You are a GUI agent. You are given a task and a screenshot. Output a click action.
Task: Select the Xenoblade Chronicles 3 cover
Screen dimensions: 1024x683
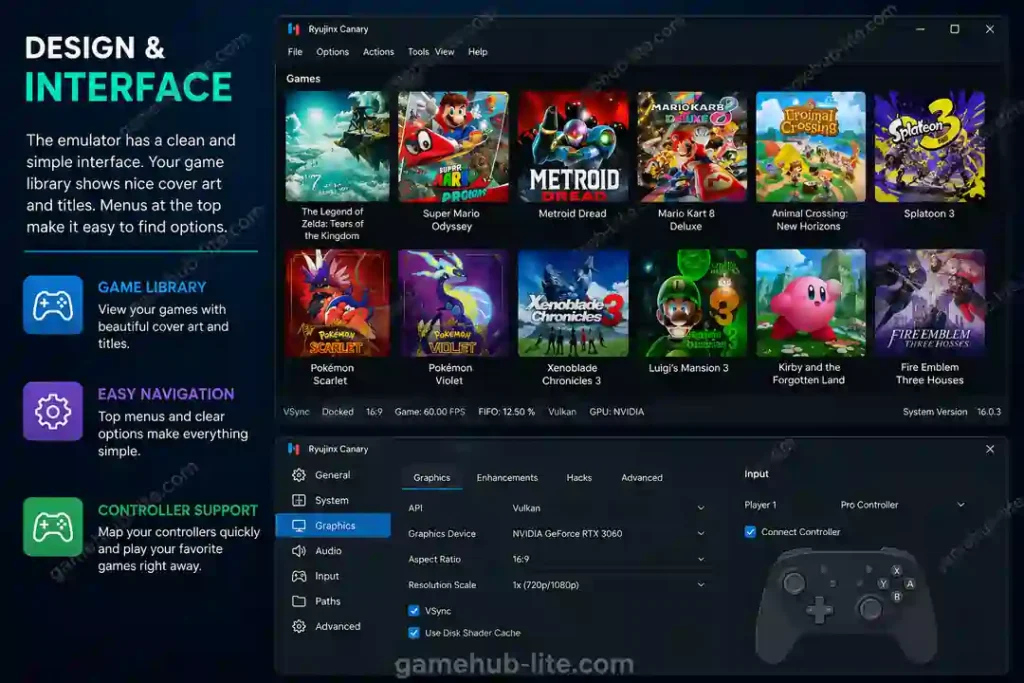pos(573,303)
